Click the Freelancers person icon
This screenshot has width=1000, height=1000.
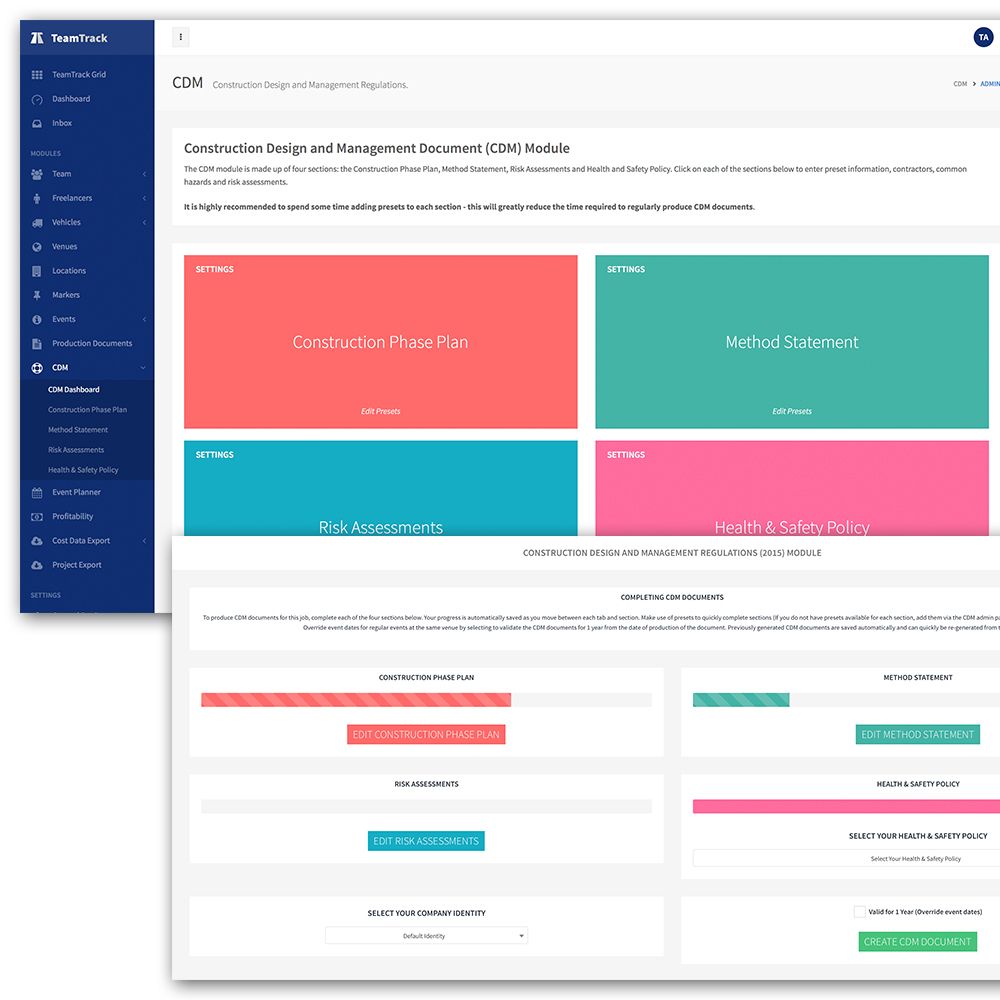tap(37, 198)
